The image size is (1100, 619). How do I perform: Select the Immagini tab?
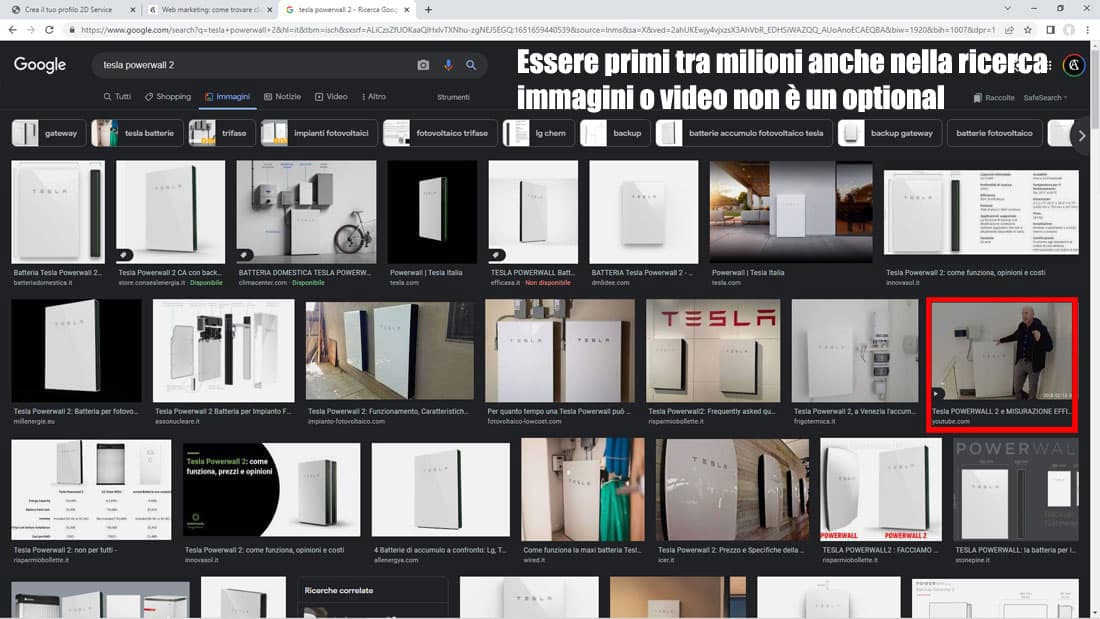[227, 97]
